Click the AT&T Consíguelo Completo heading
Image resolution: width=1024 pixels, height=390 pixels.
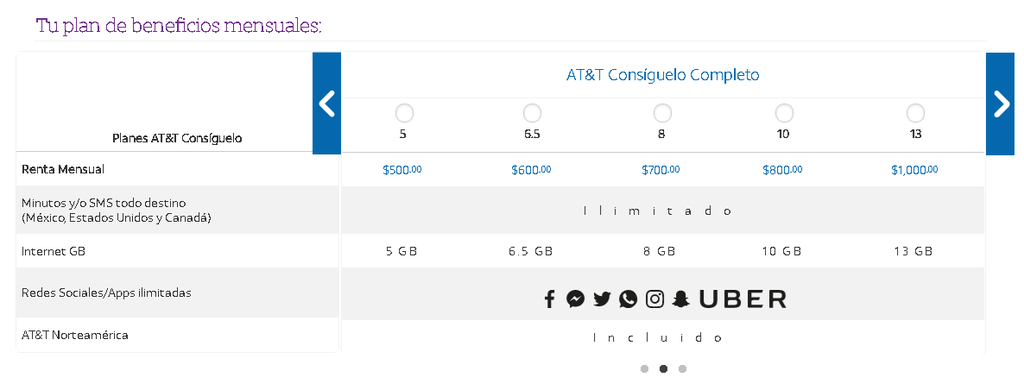click(x=662, y=74)
